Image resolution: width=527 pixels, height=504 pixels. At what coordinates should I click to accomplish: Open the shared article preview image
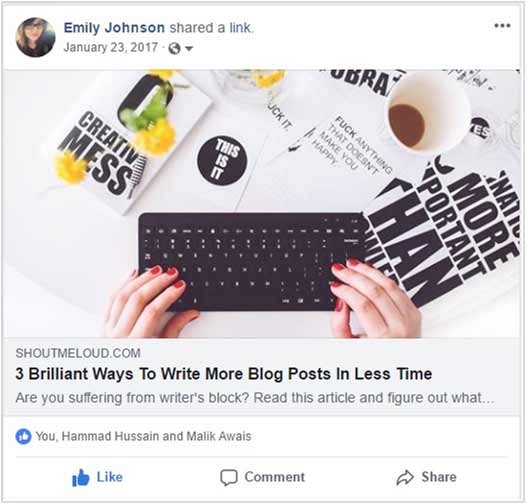pos(262,204)
